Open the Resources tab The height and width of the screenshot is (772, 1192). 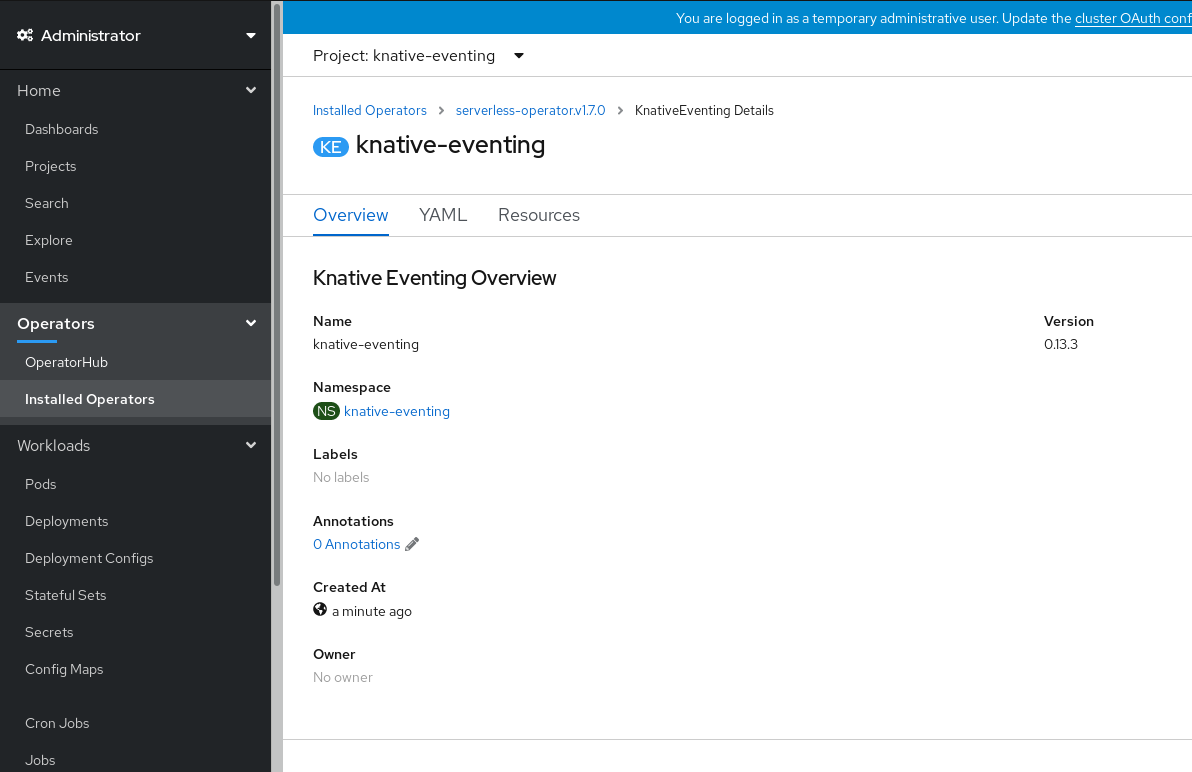coord(539,215)
